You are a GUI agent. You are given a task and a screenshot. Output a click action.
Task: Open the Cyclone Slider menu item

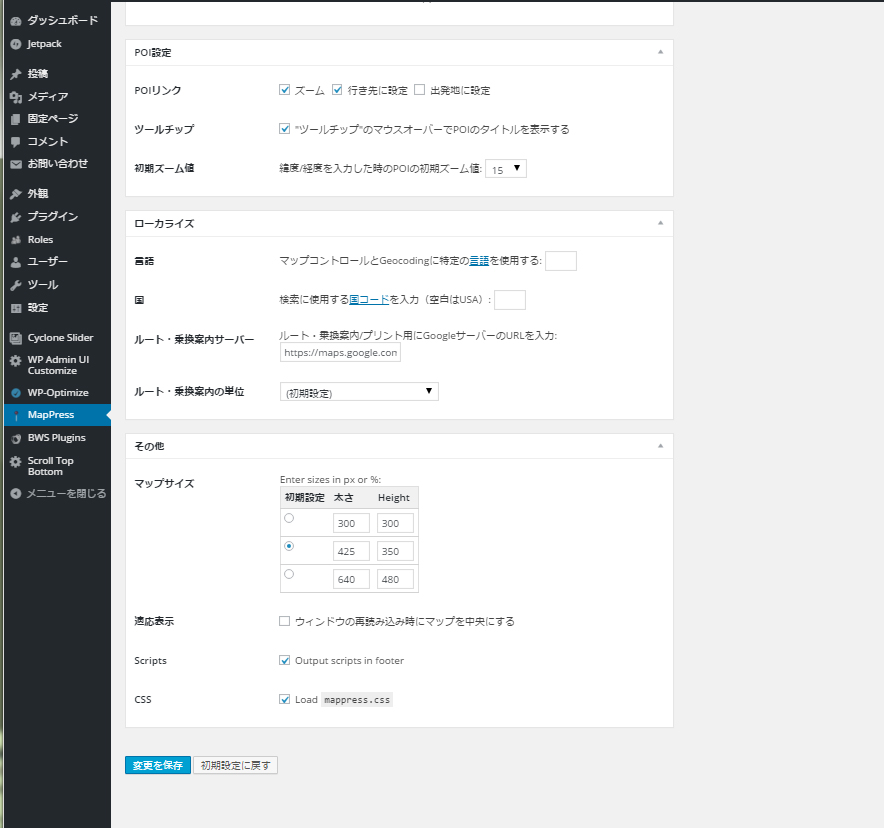point(59,338)
